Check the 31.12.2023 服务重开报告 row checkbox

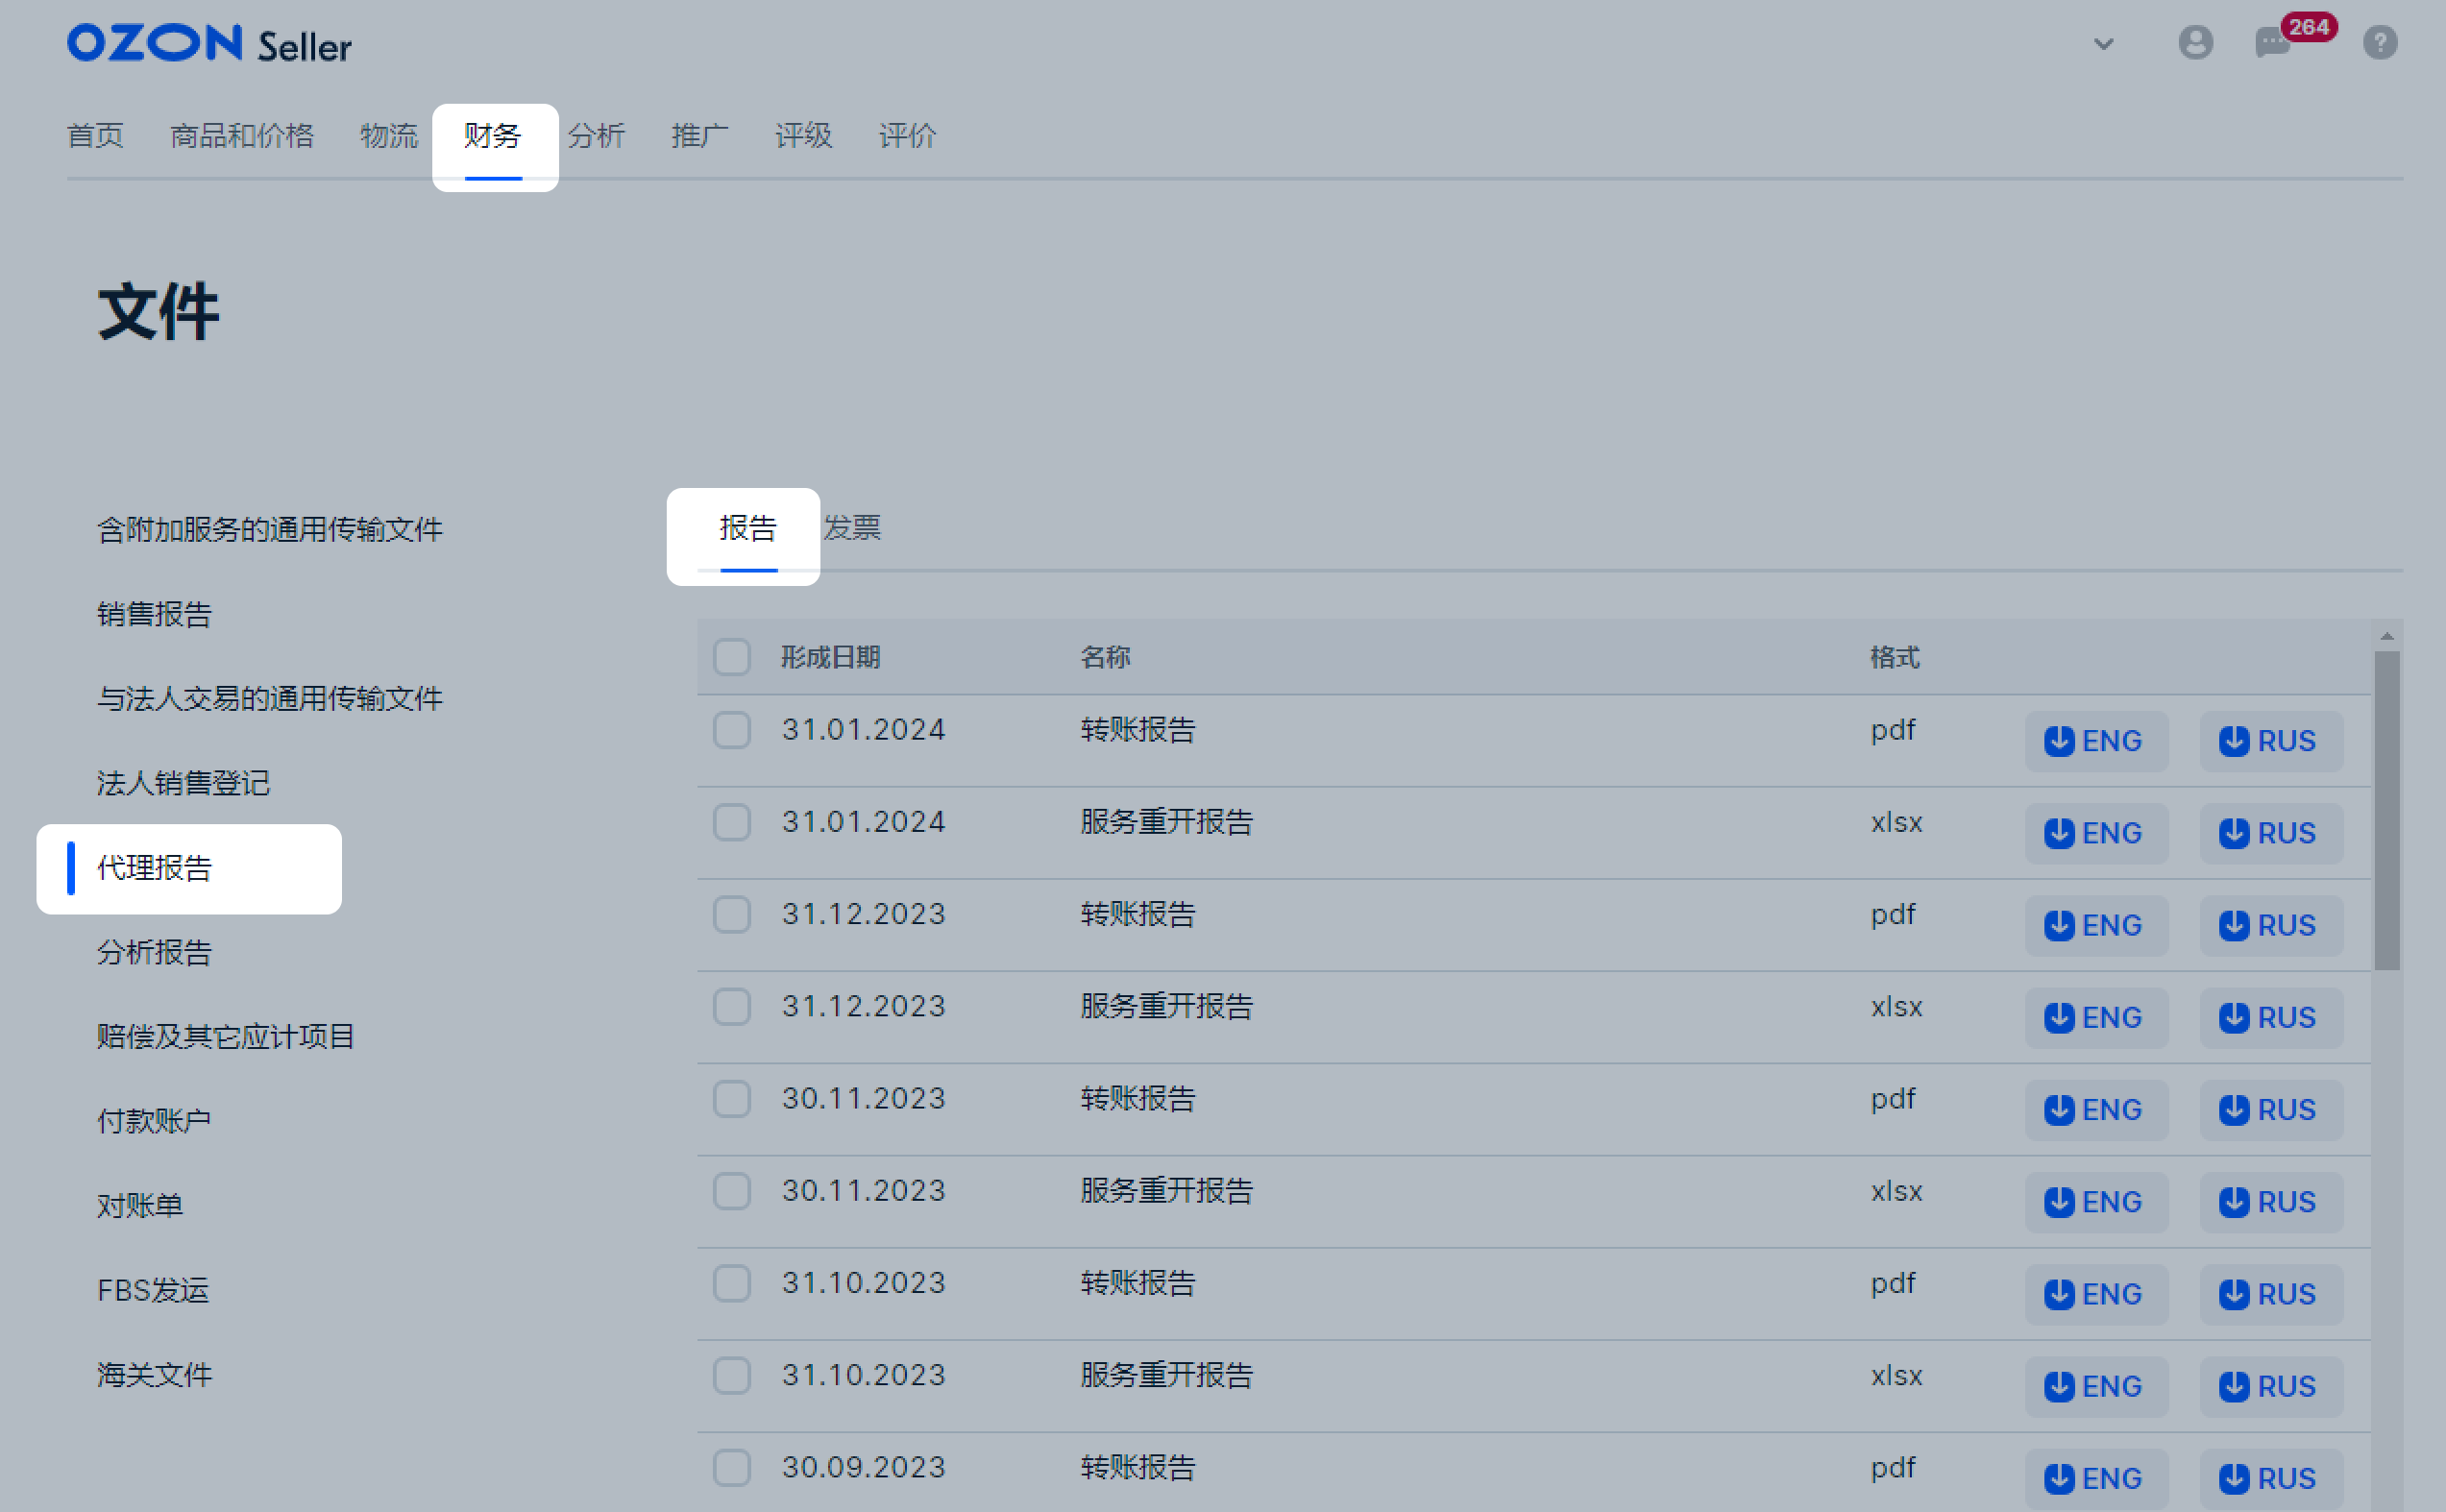[732, 1006]
